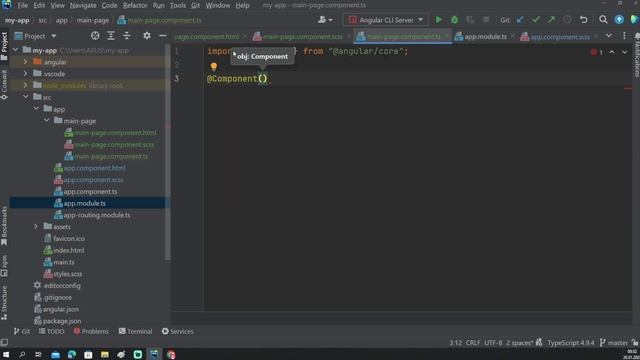Image resolution: width=640 pixels, height=360 pixels.
Task: Open Windows Start button
Action: pos(6,354)
